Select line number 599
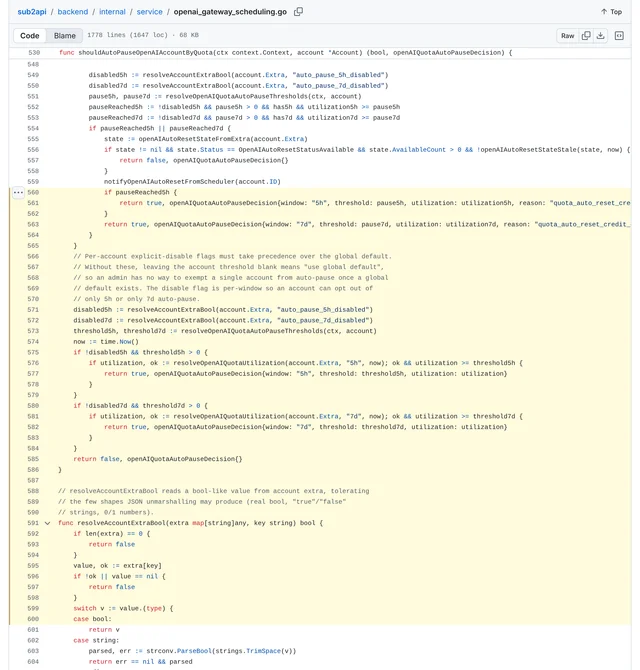Viewport: 640px width, 670px height. click(33, 608)
